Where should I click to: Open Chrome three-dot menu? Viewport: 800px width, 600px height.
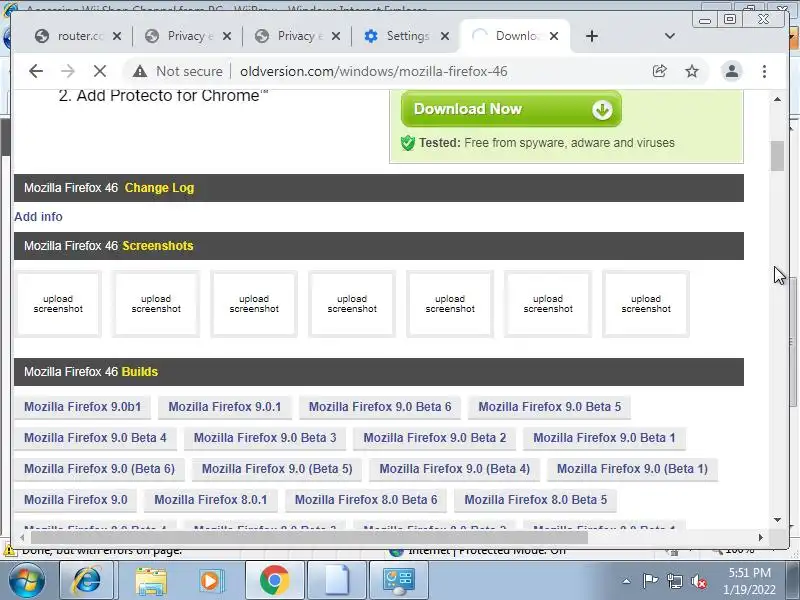click(x=764, y=71)
